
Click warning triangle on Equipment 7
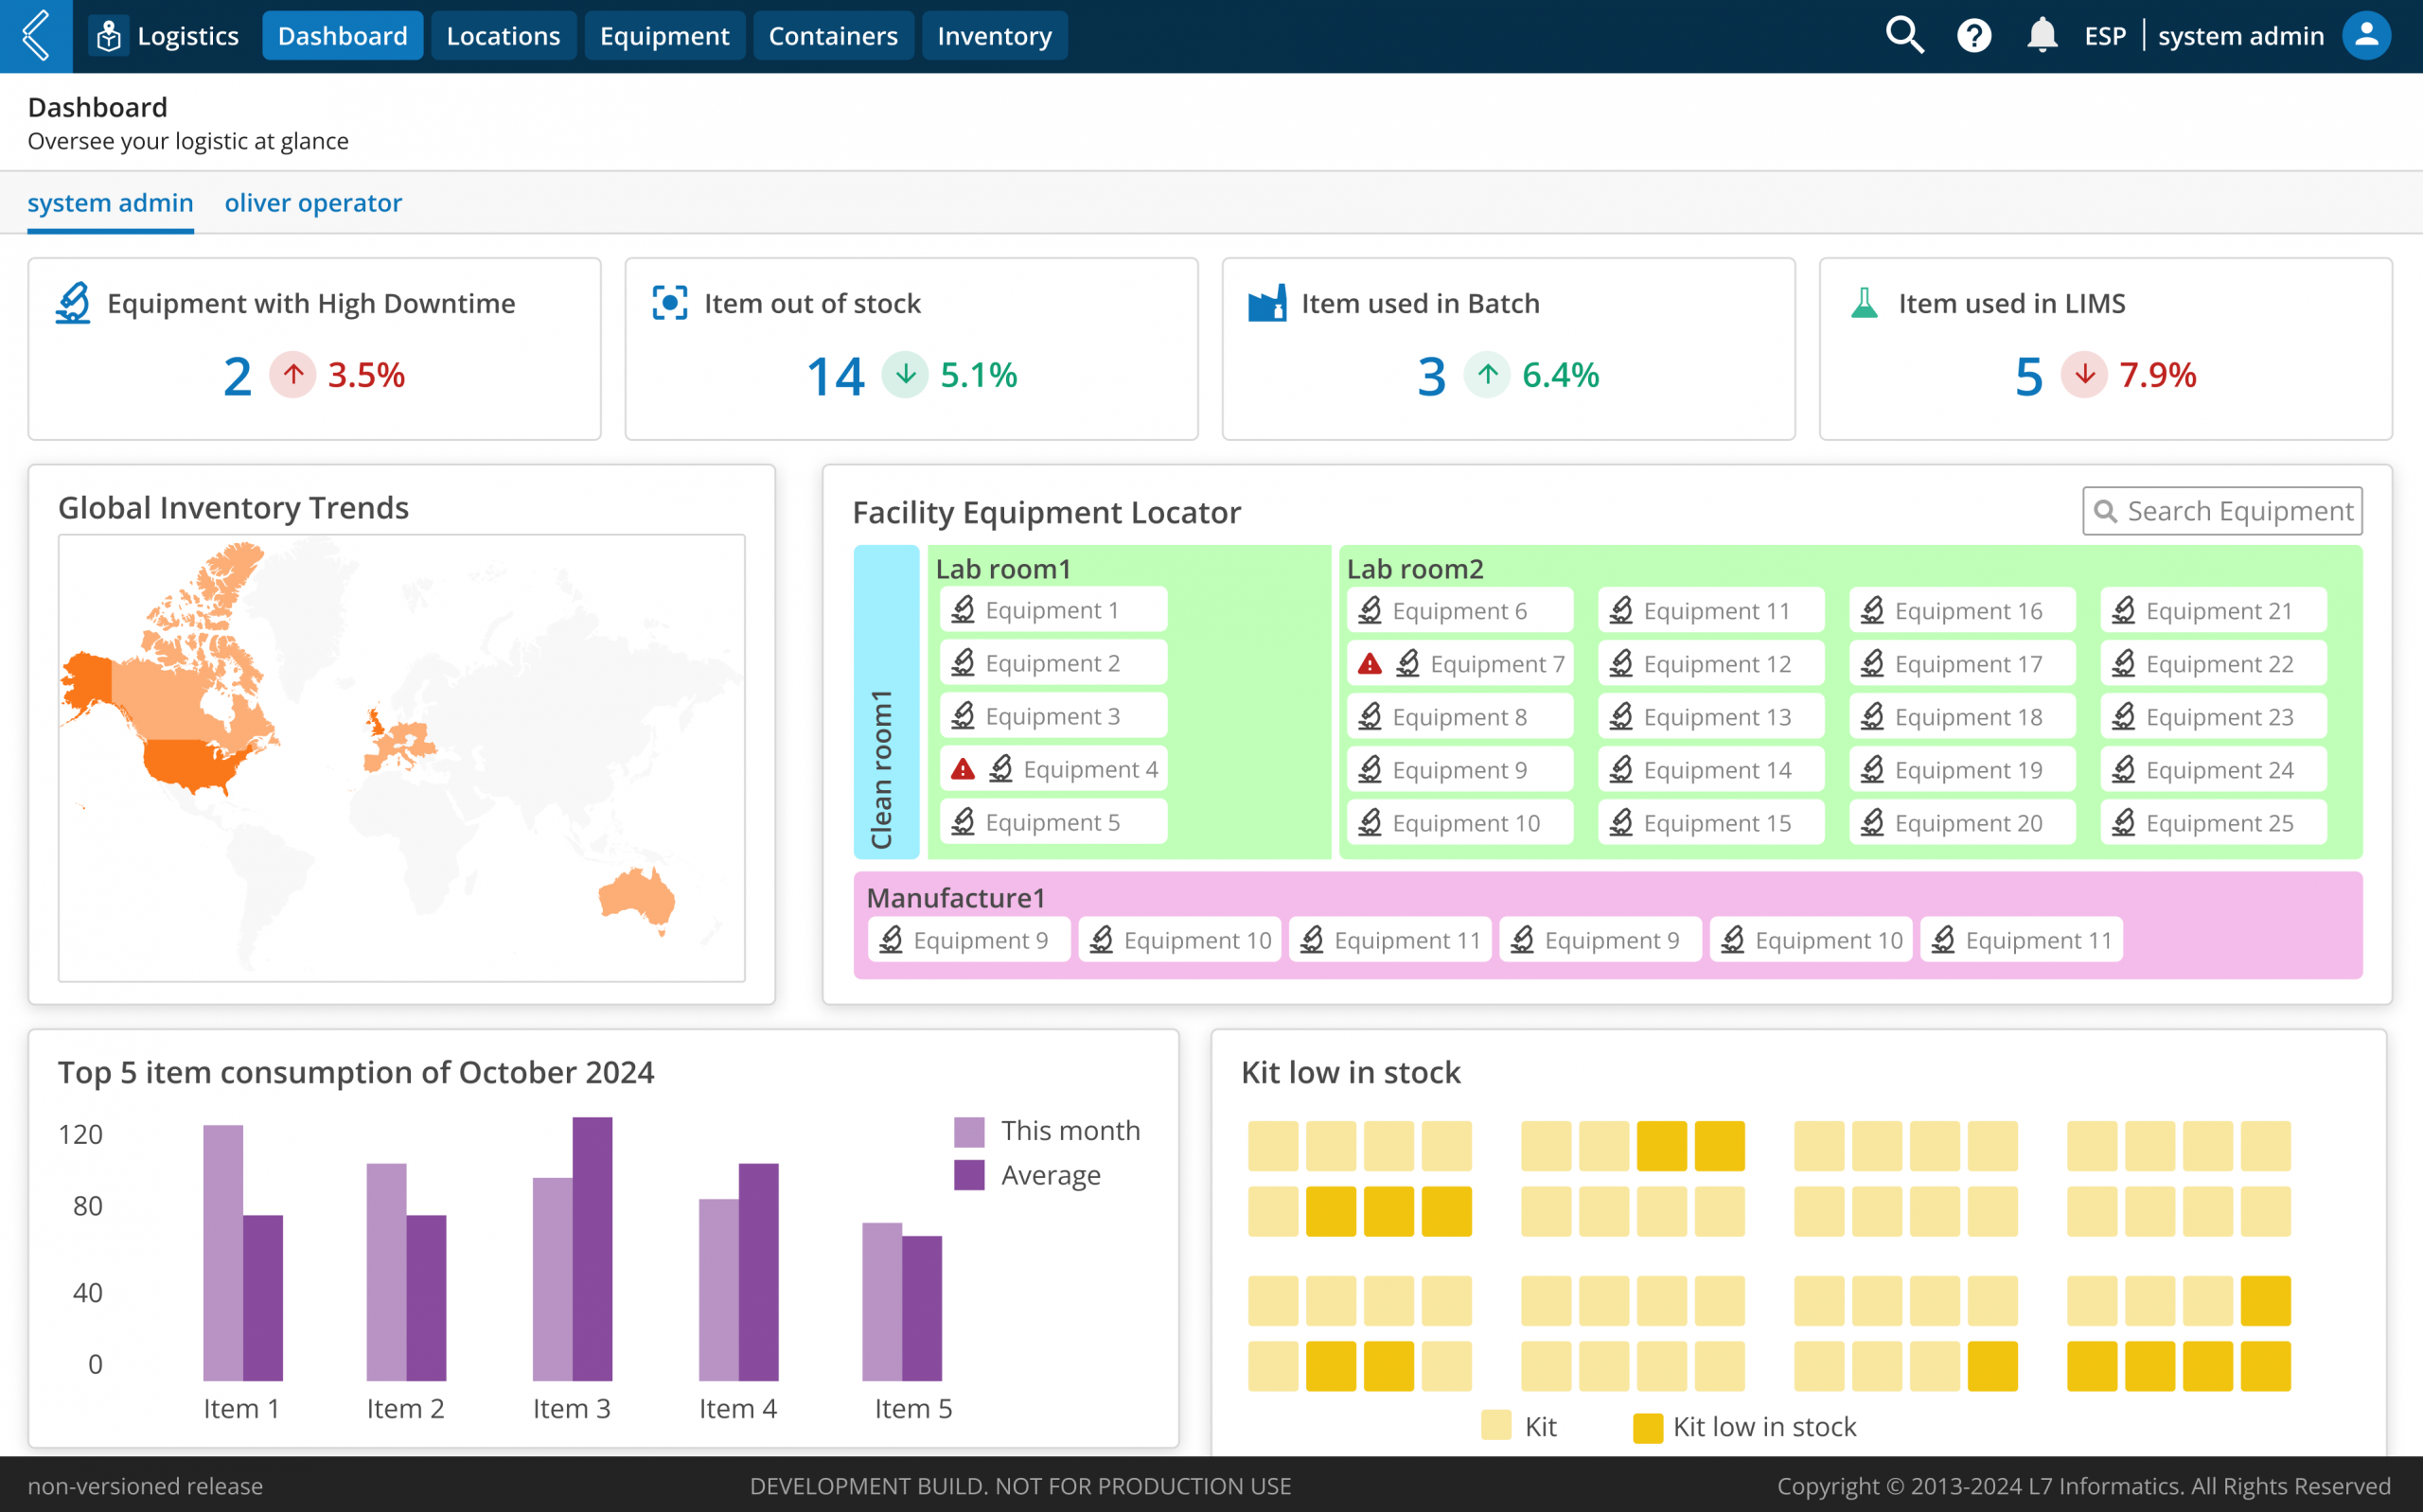[x=1369, y=664]
